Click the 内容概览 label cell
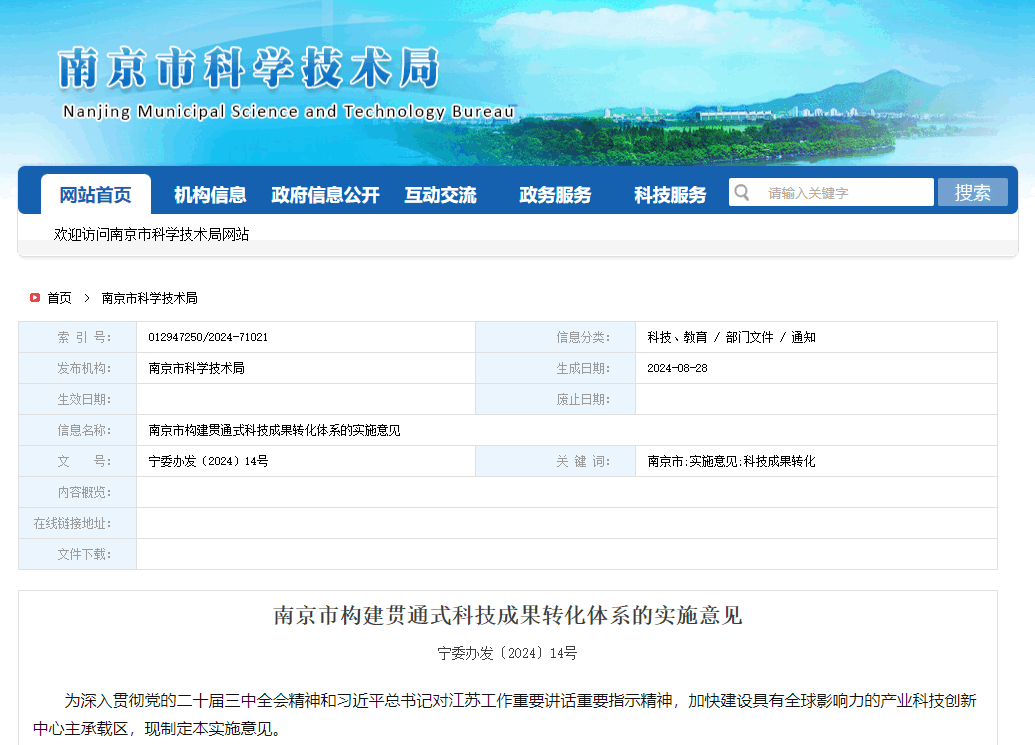 pos(77,492)
